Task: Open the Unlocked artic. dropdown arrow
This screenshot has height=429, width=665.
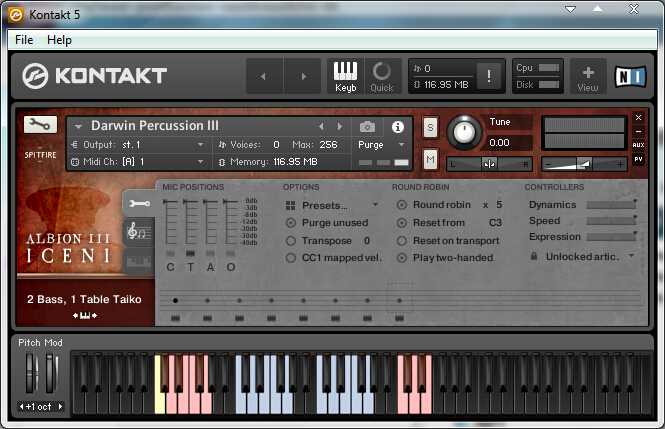Action: (631, 256)
